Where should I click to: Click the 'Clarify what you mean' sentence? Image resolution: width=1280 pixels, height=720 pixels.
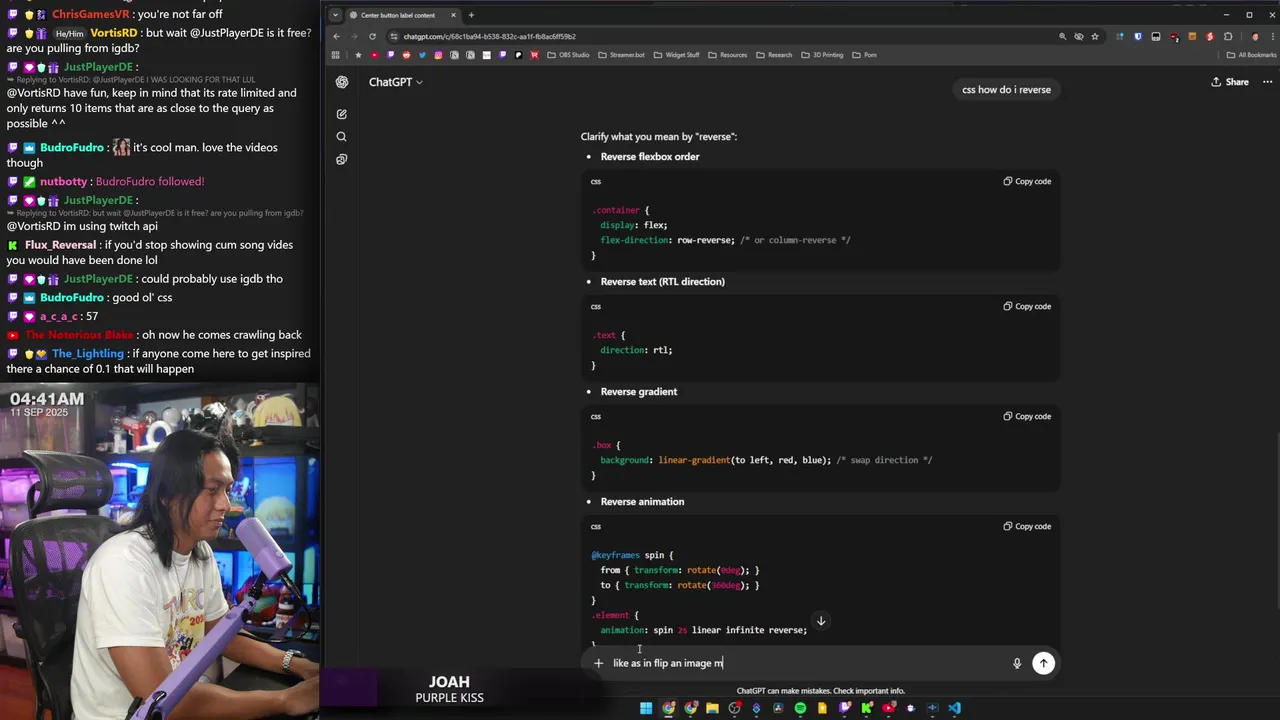tap(659, 136)
